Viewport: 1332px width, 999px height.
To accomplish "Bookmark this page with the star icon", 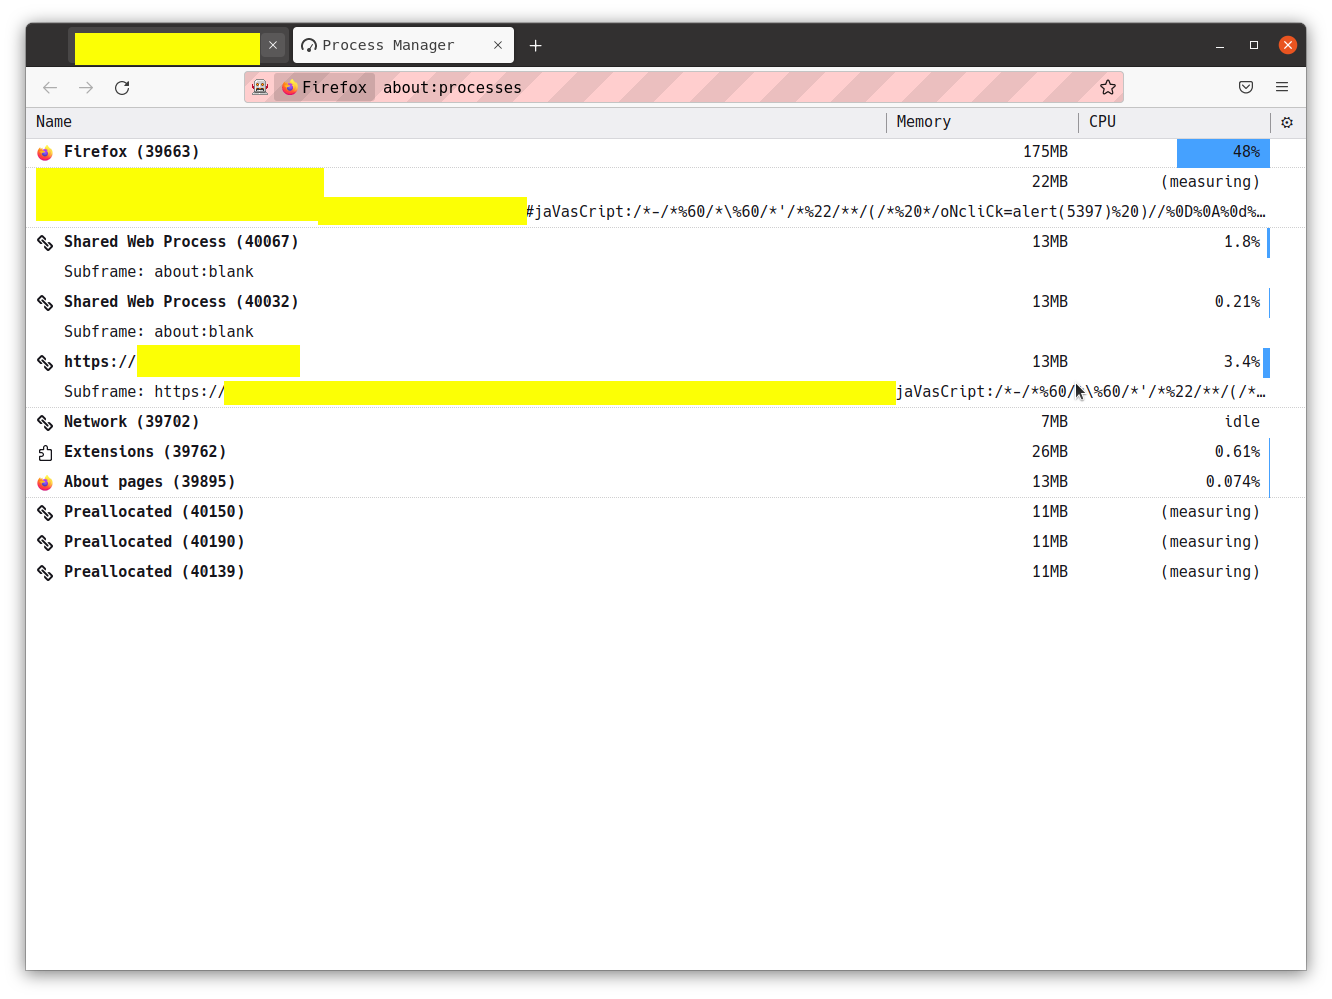I will click(1108, 87).
